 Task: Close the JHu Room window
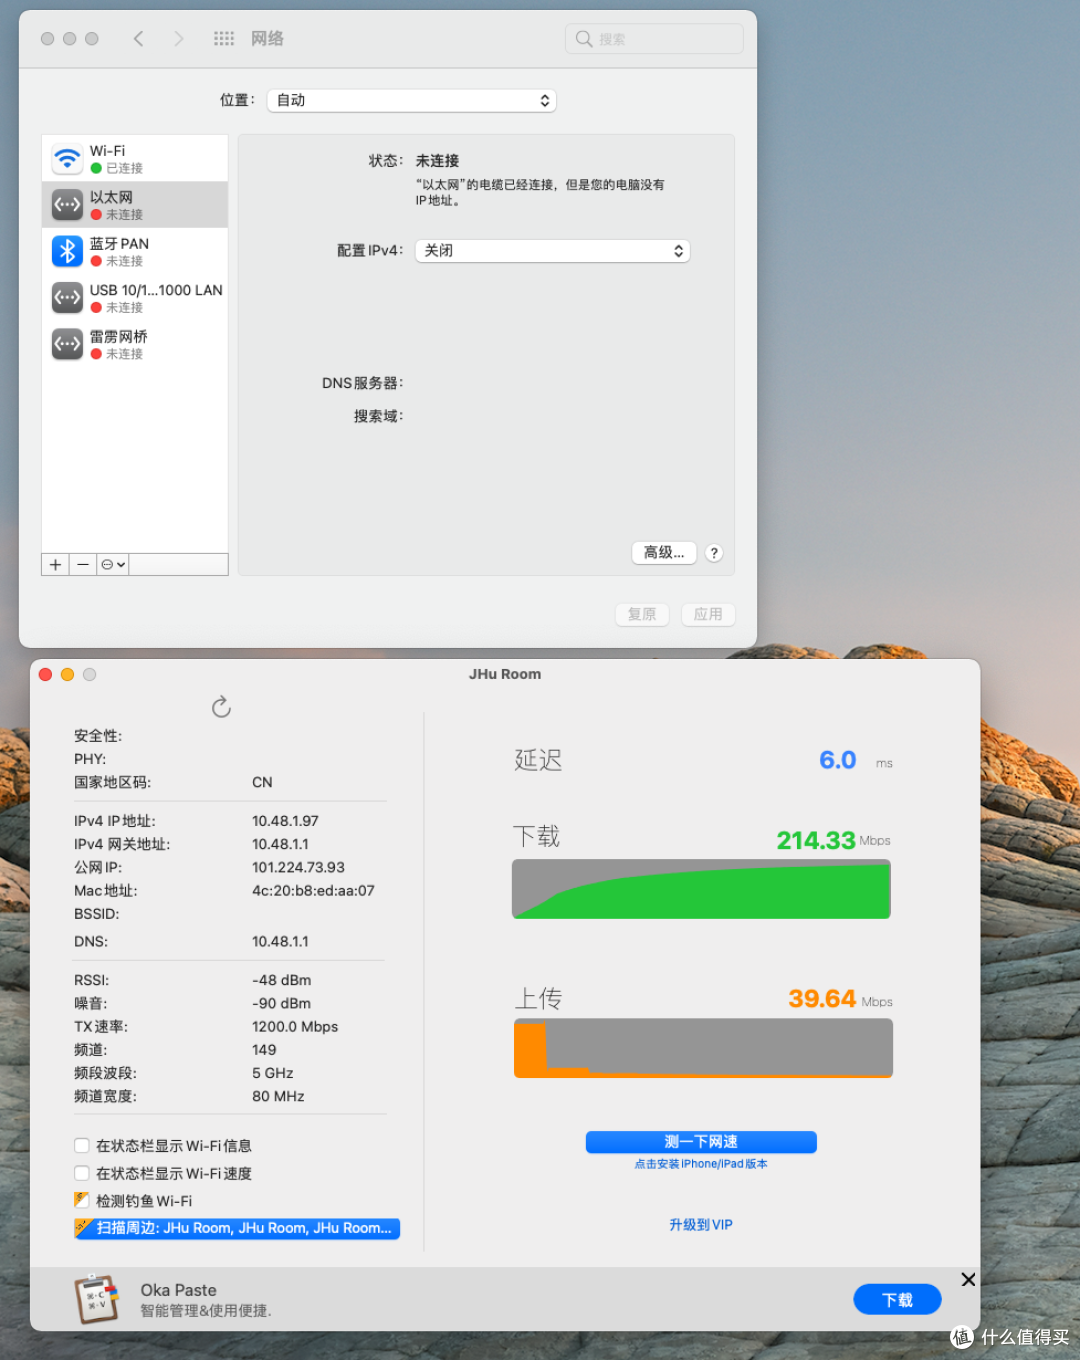(x=45, y=675)
